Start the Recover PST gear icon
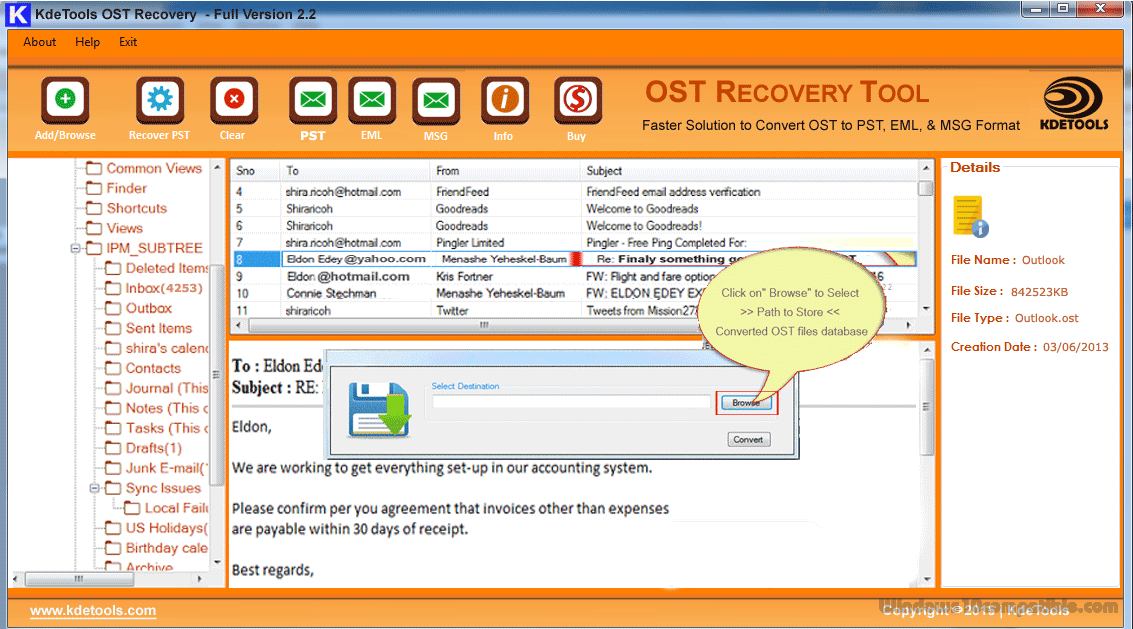 click(159, 100)
